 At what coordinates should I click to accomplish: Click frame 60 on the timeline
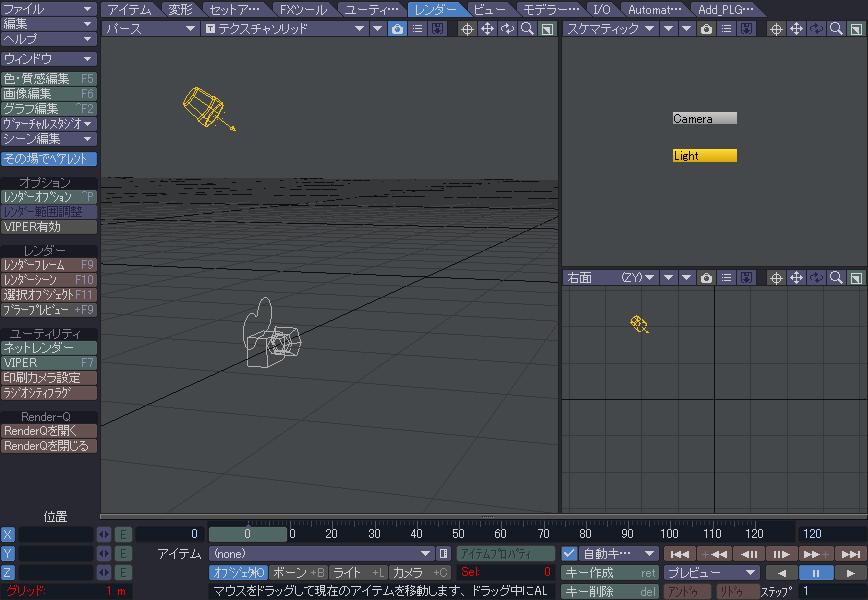(x=500, y=534)
